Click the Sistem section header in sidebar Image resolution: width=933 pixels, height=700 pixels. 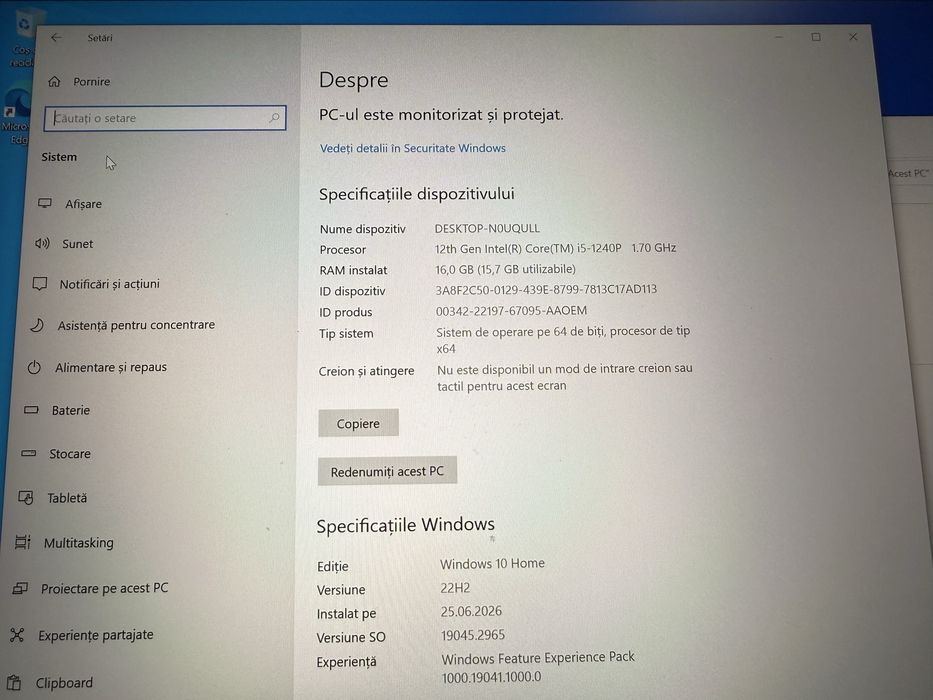pos(59,157)
